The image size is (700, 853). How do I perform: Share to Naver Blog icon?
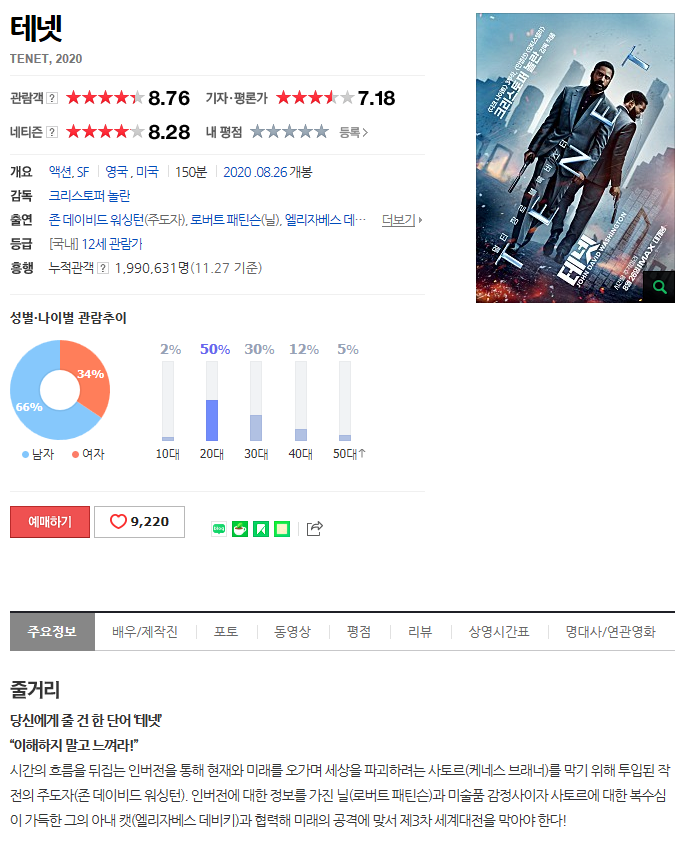[219, 529]
